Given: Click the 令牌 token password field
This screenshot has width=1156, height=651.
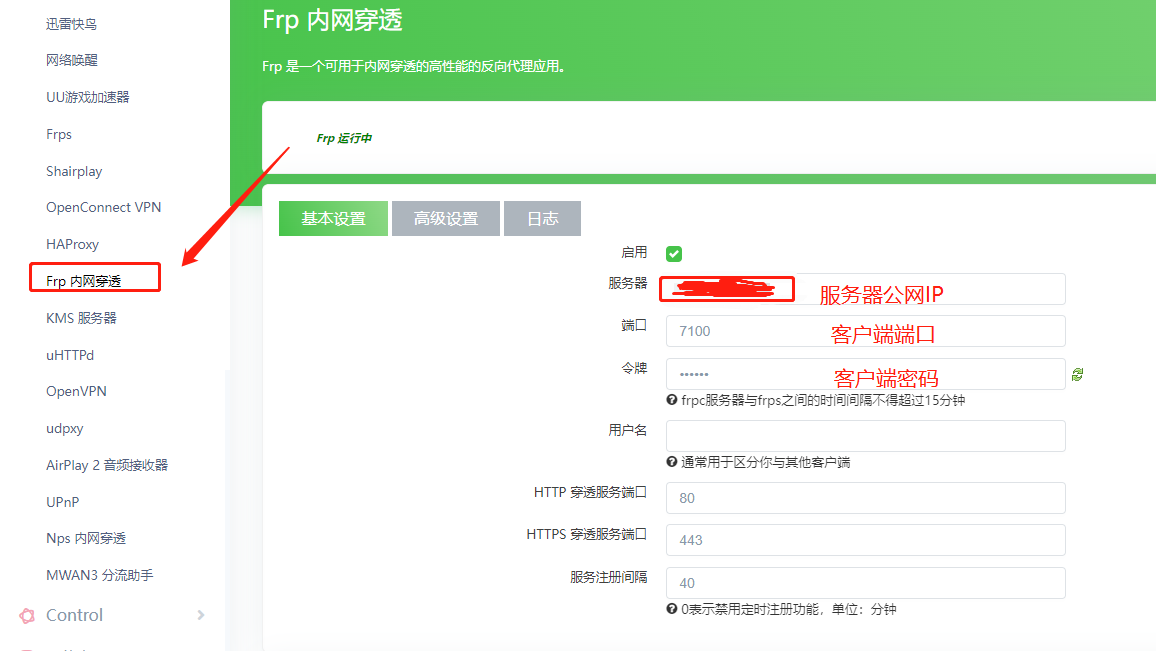Looking at the screenshot, I should (x=866, y=374).
